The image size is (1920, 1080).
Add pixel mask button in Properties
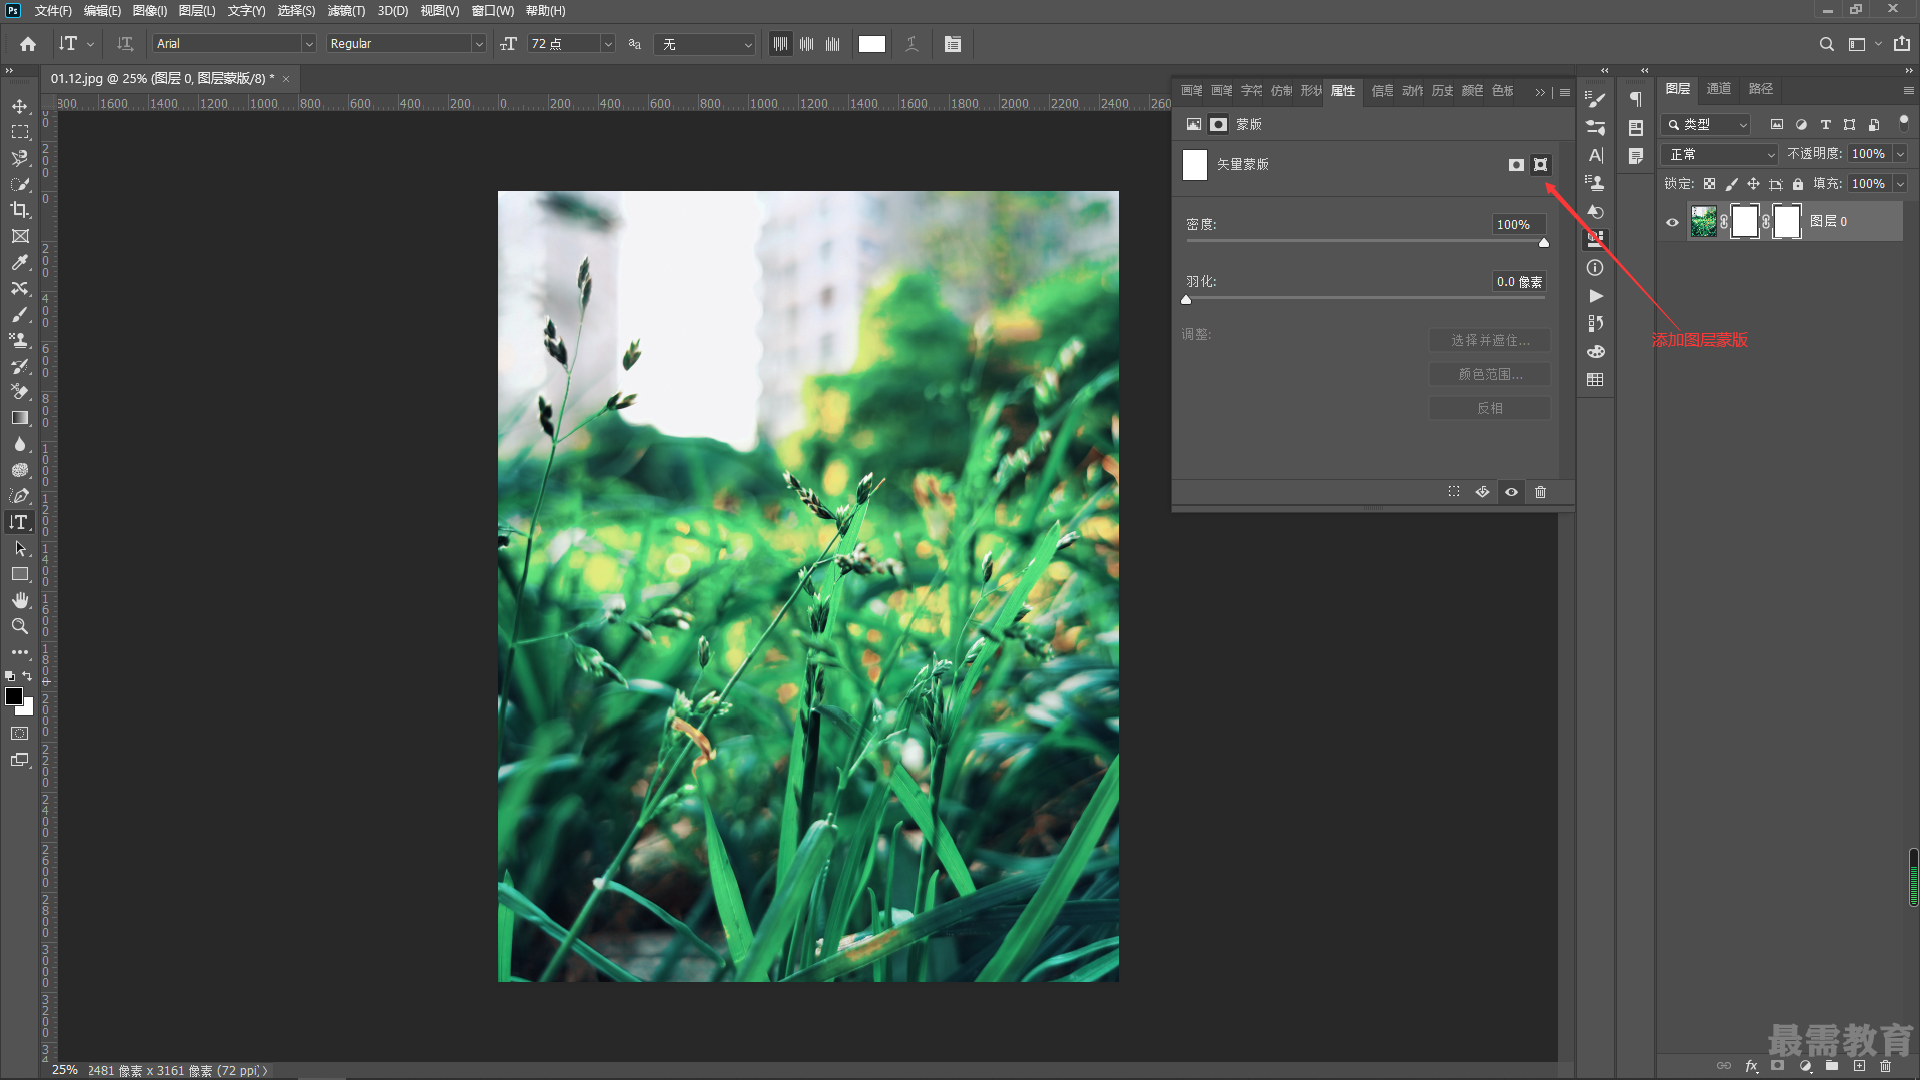[1516, 165]
